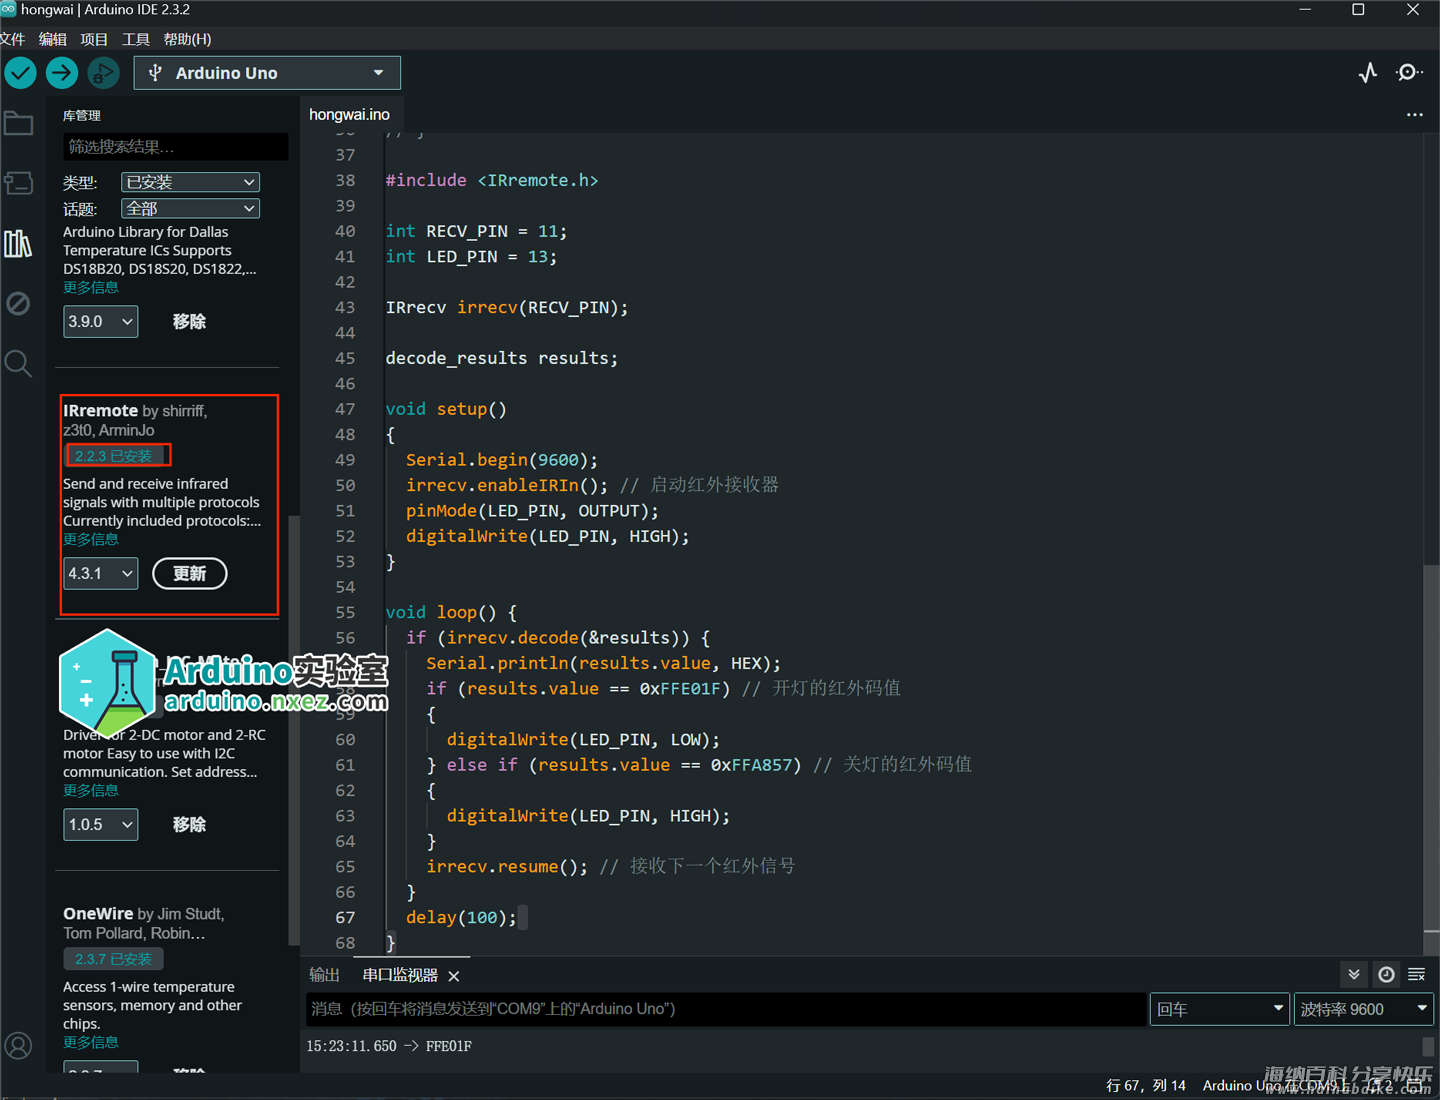
Task: Open version 1.0.5 dropdown
Action: [x=100, y=824]
